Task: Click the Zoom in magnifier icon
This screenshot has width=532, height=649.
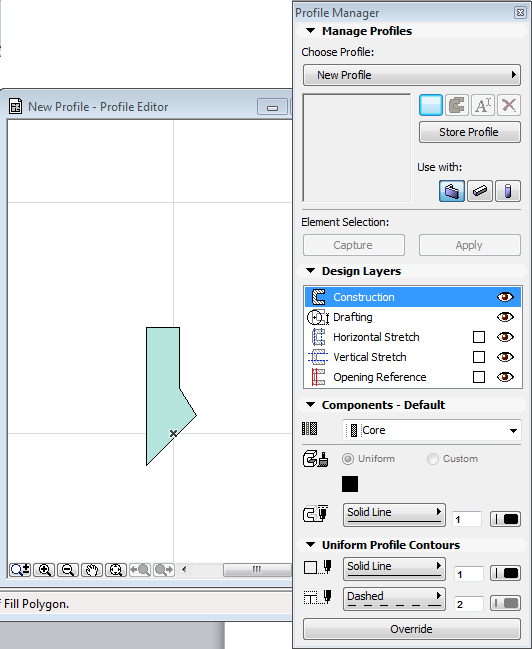Action: click(44, 570)
